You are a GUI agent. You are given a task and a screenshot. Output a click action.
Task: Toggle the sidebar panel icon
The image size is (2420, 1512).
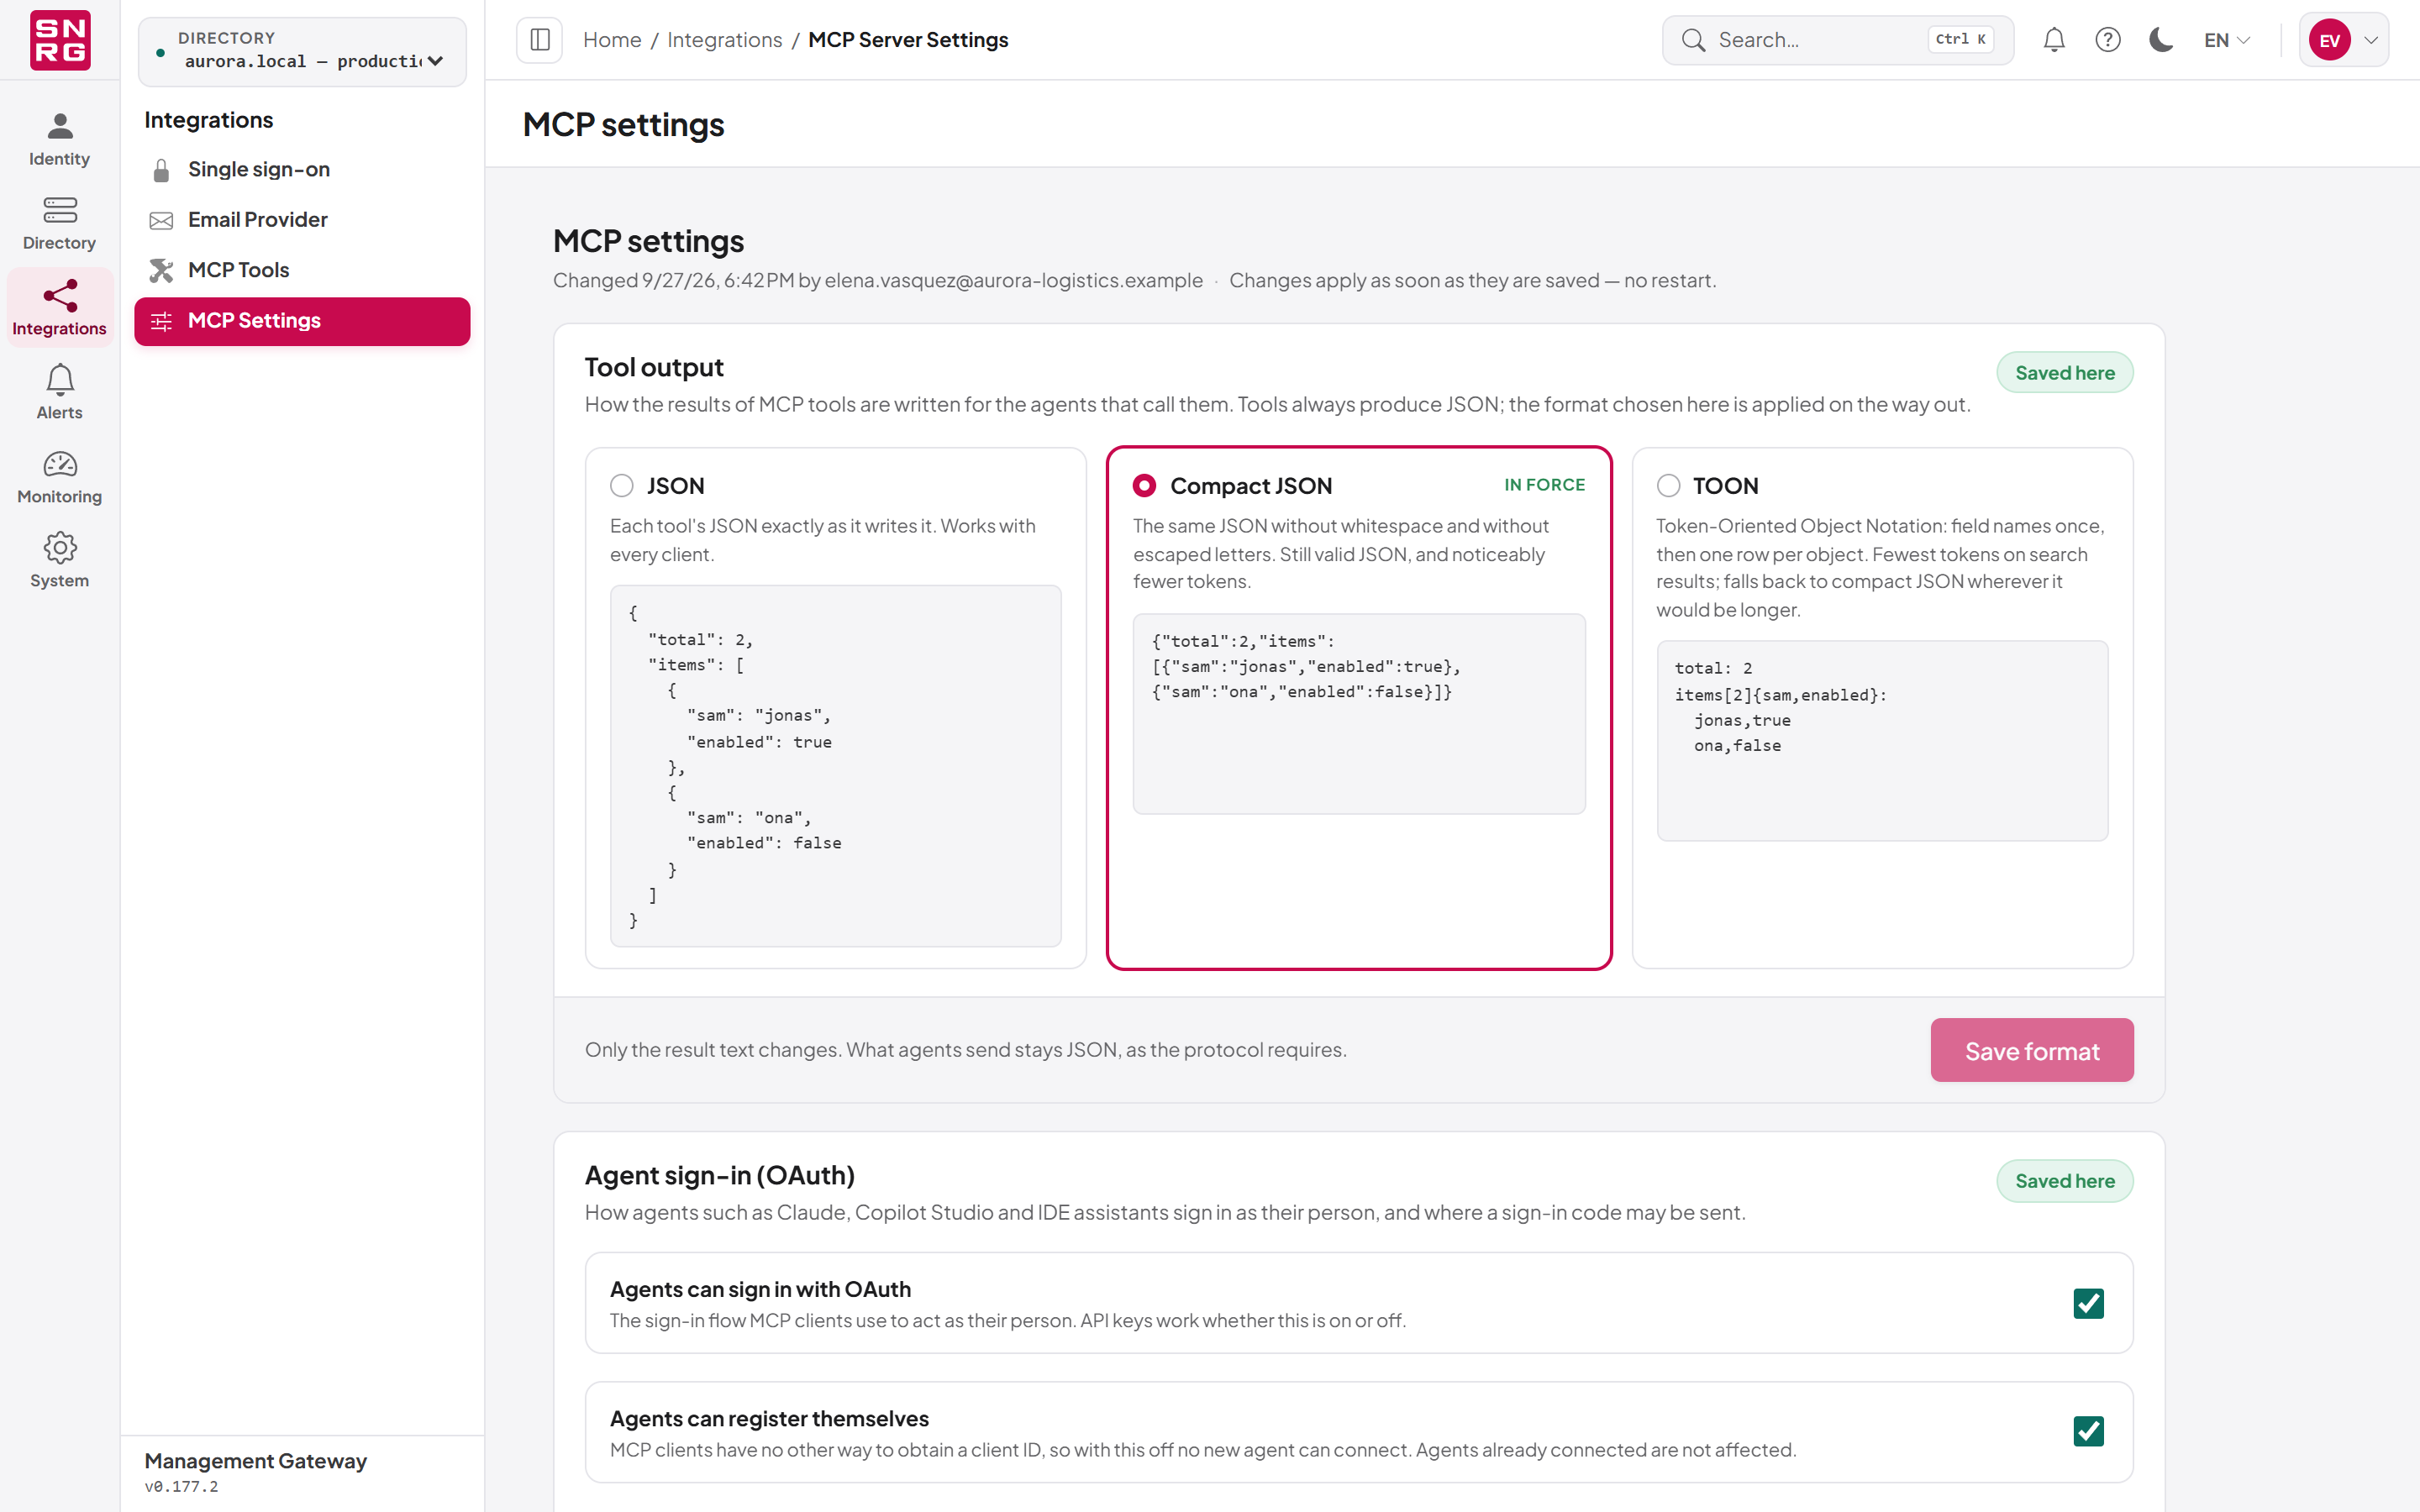pyautogui.click(x=540, y=40)
